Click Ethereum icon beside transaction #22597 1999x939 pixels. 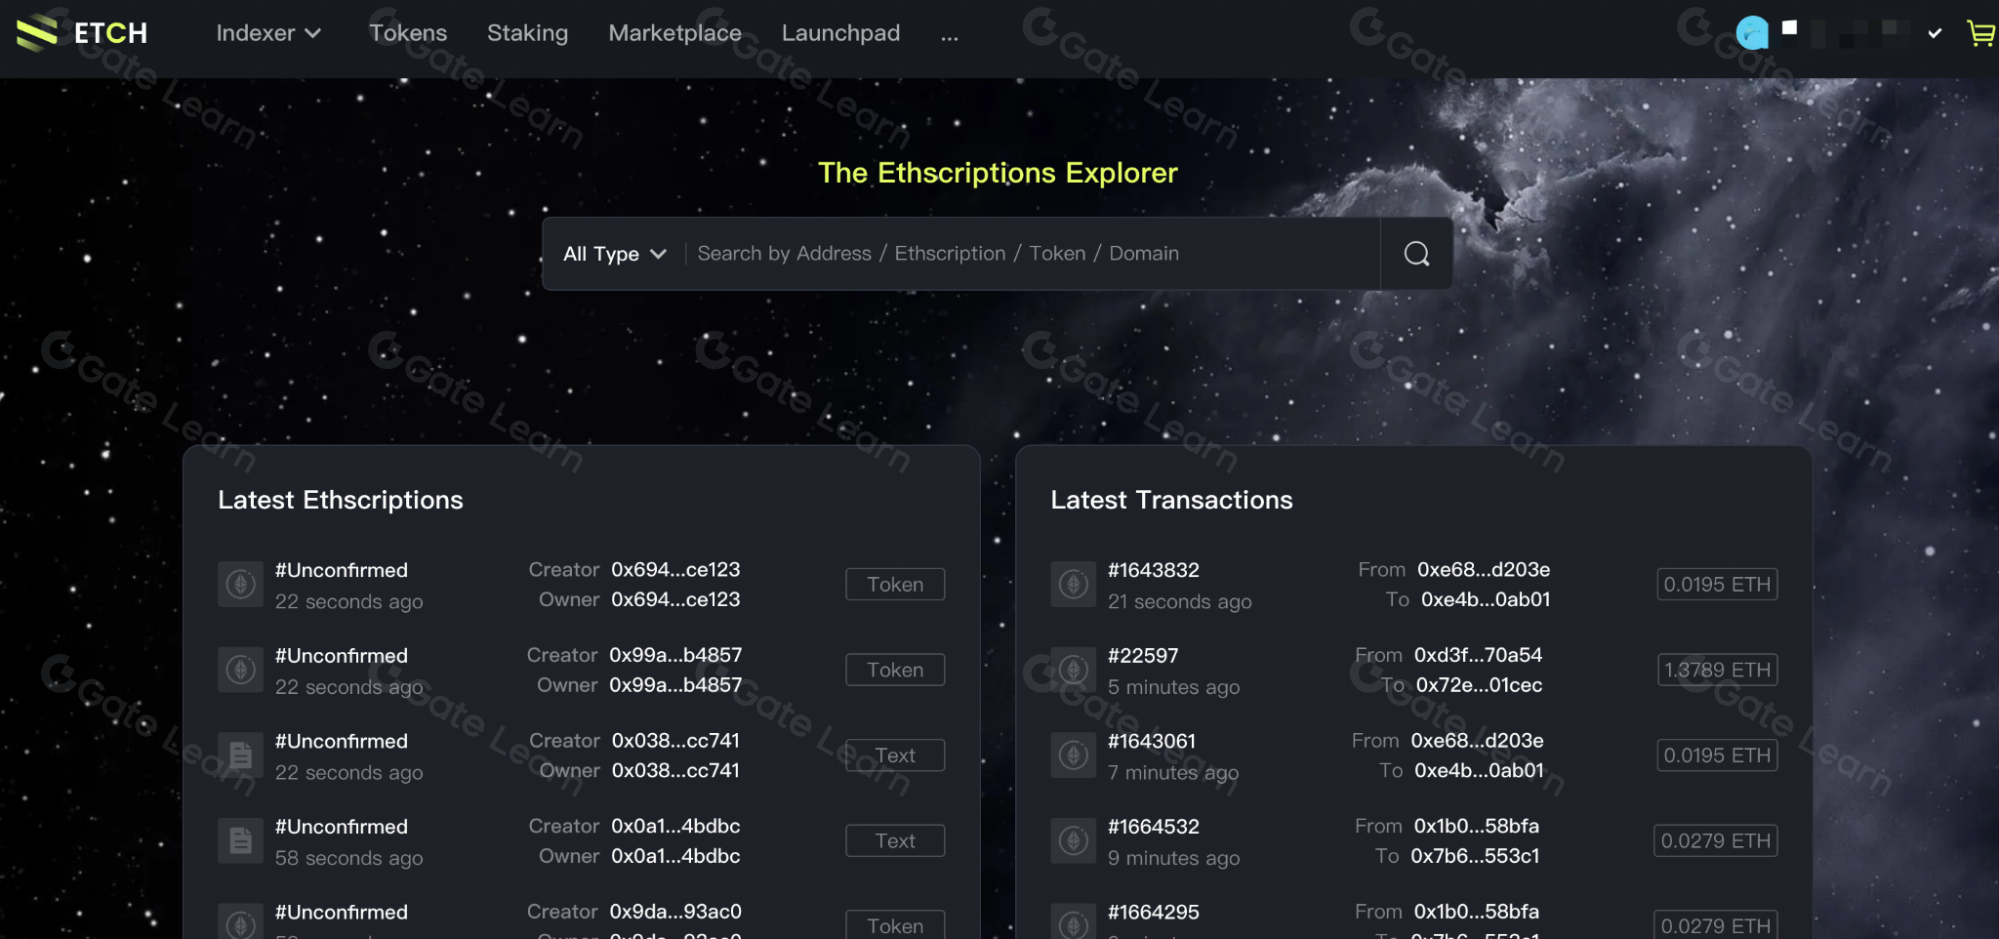(x=1073, y=670)
